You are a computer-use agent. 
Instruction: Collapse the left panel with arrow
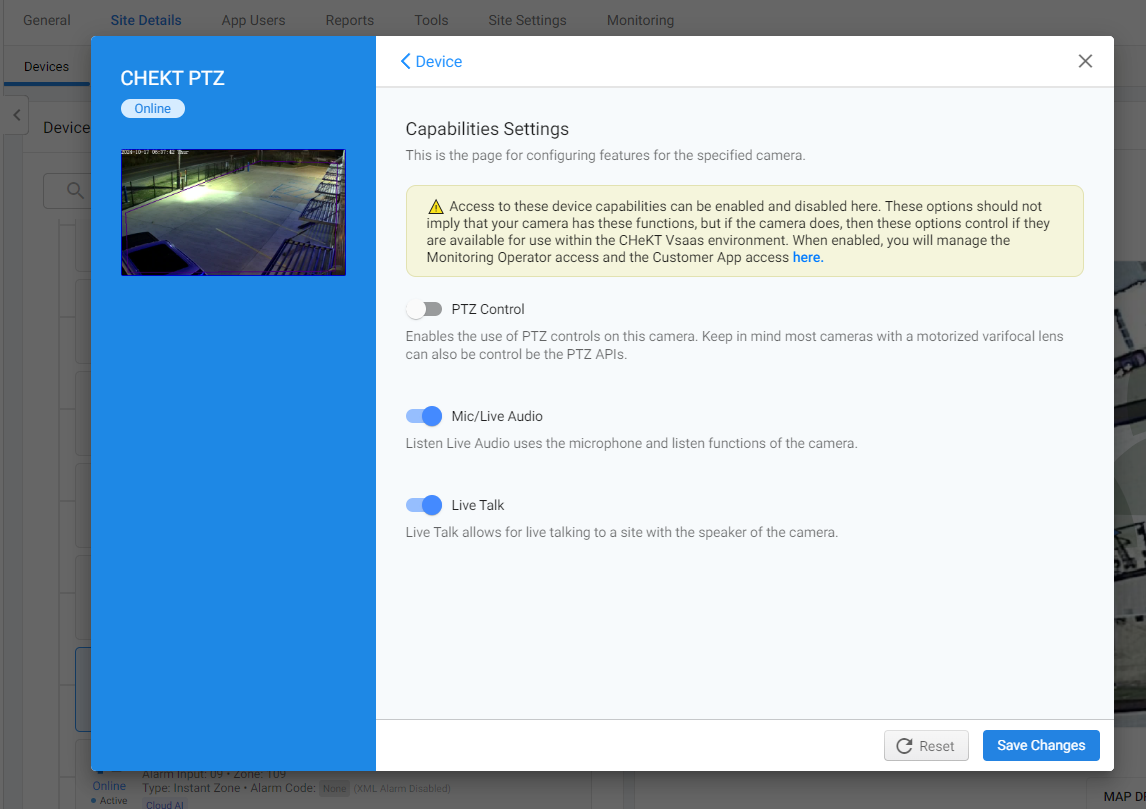[x=15, y=116]
